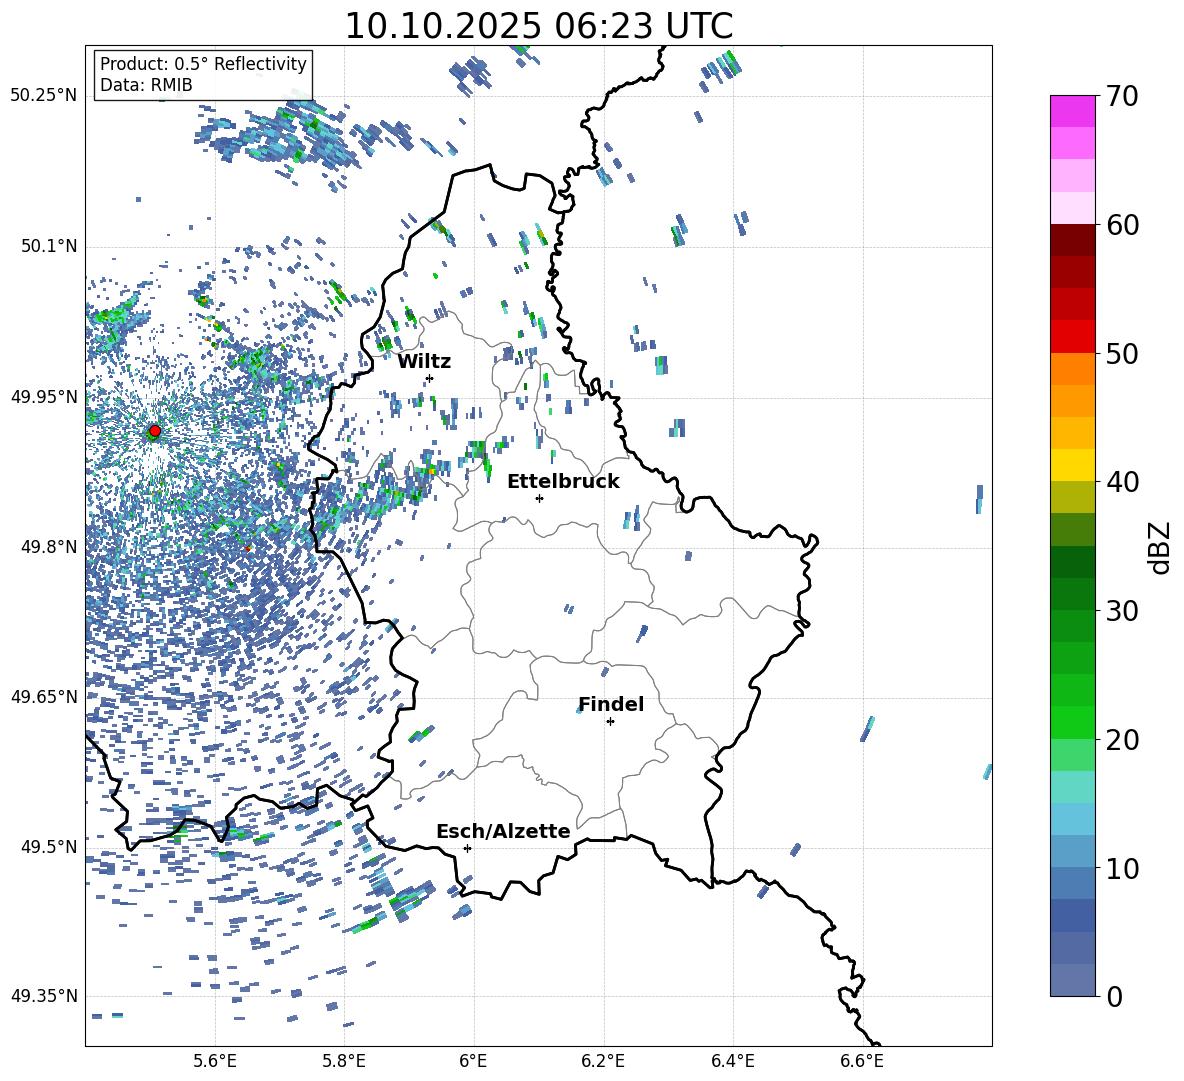The width and height of the screenshot is (1184, 1081).
Task: Click the red radar site marker
Action: 155,430
